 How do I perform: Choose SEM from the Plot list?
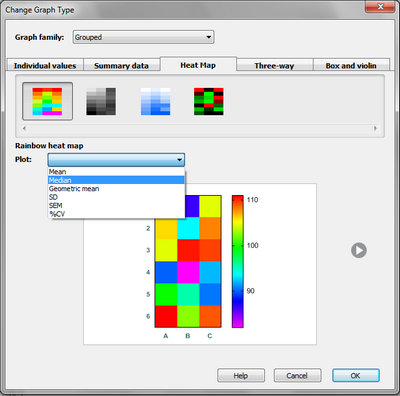(x=116, y=205)
